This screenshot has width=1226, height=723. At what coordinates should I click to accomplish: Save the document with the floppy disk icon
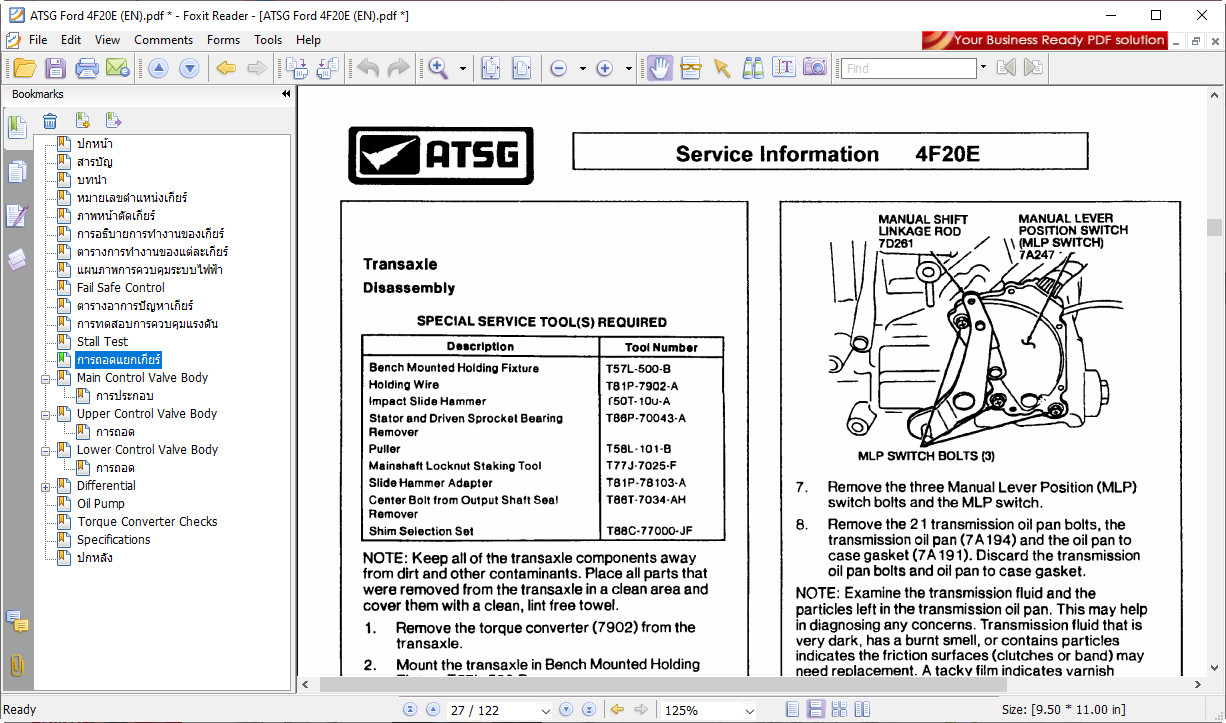[x=55, y=68]
